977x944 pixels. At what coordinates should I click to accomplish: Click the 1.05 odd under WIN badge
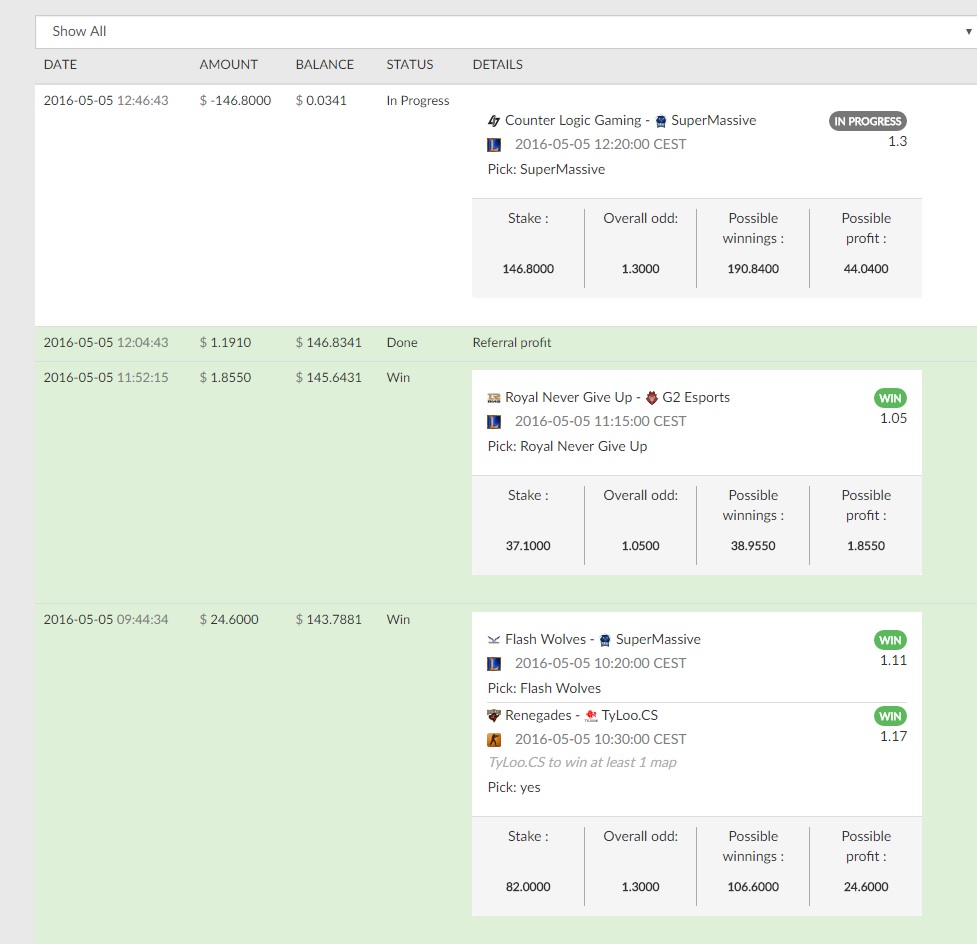point(893,419)
